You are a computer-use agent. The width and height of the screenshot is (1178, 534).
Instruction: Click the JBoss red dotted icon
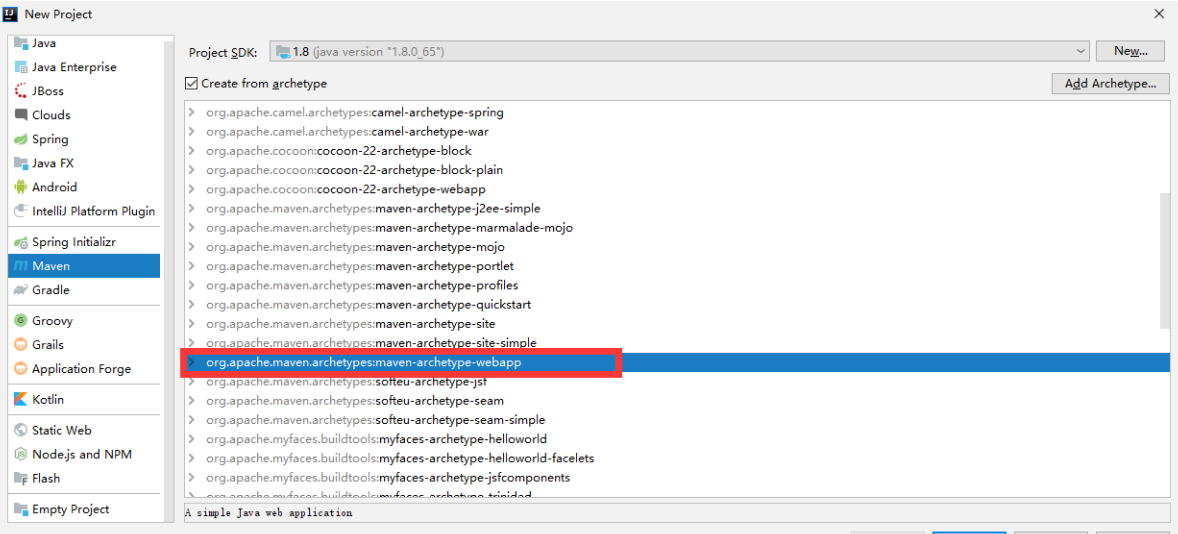(20, 91)
